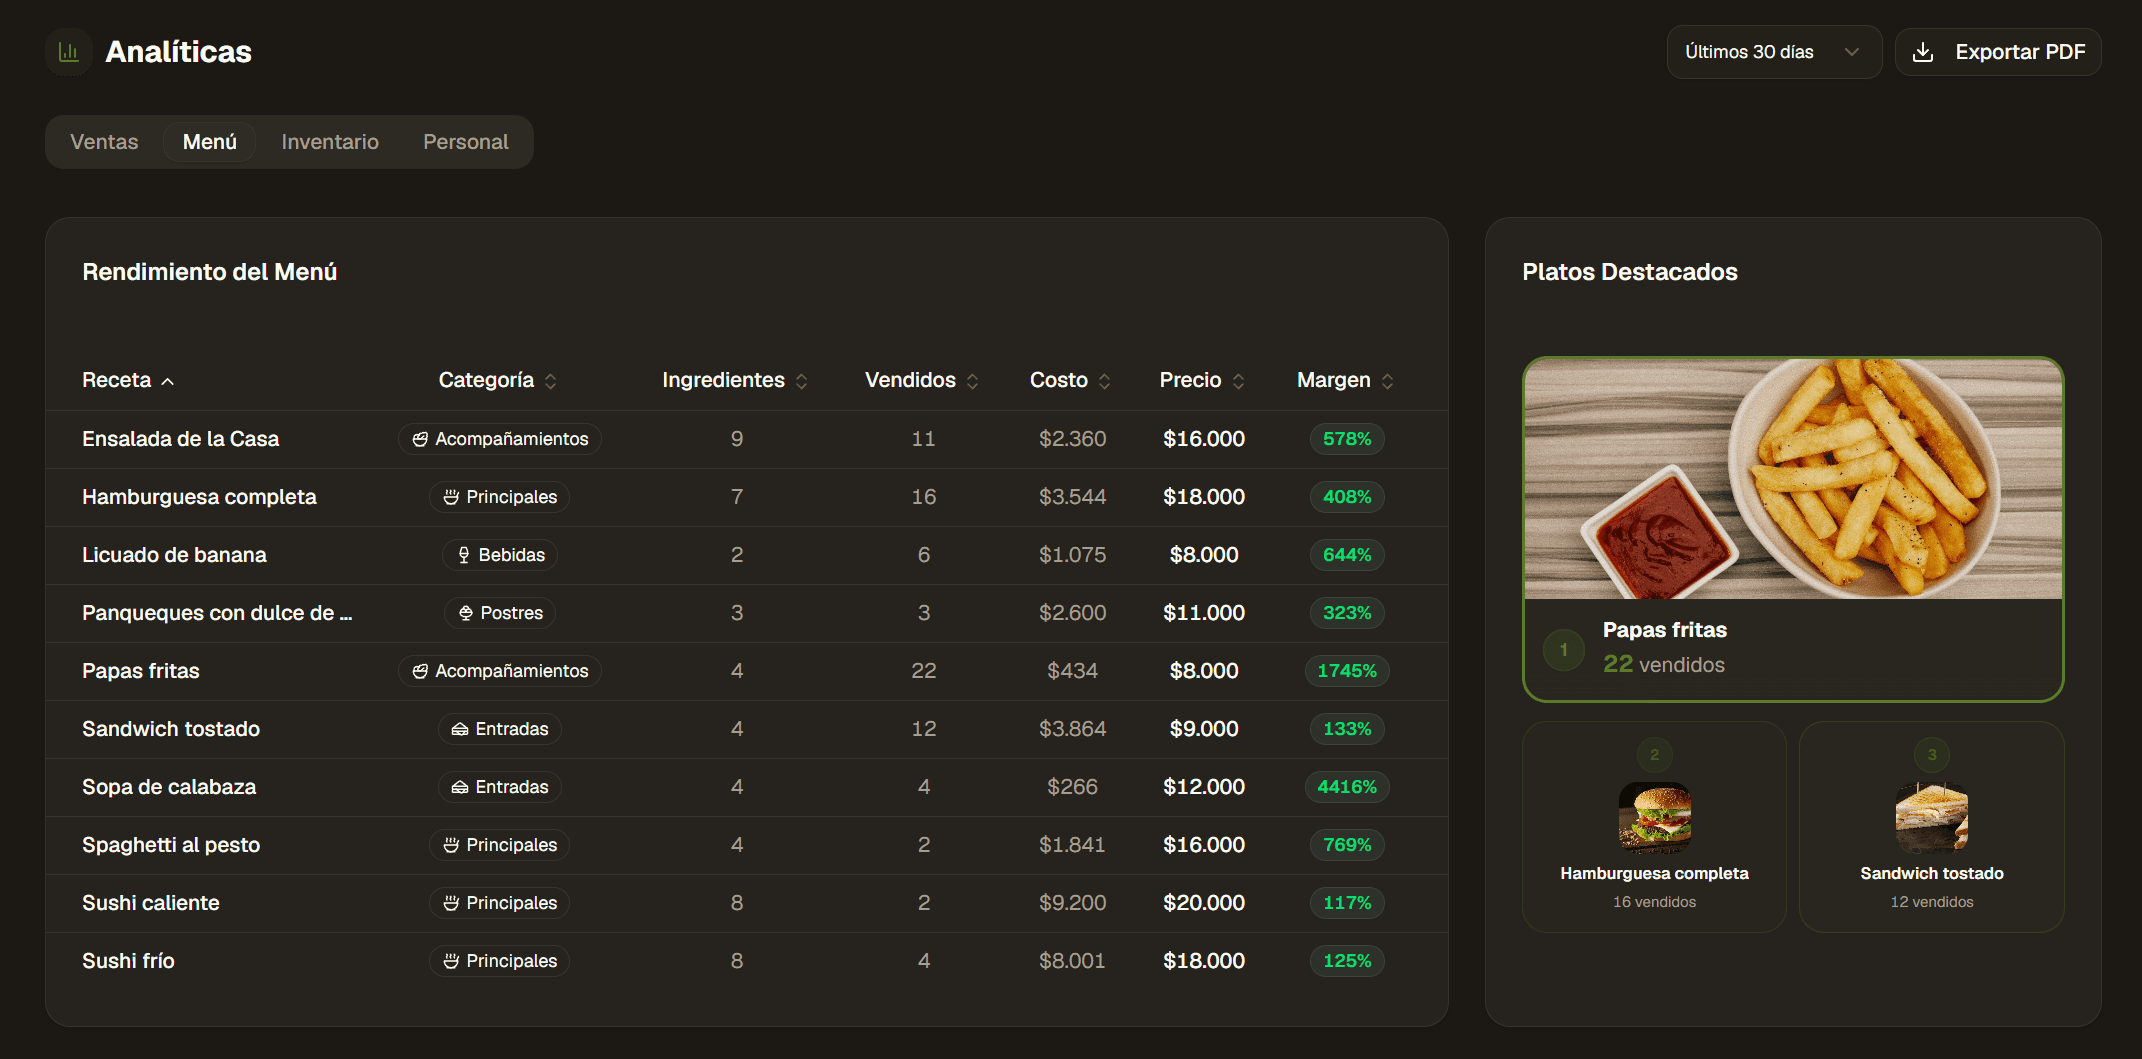Select the Sushi frío recipe name

click(128, 961)
